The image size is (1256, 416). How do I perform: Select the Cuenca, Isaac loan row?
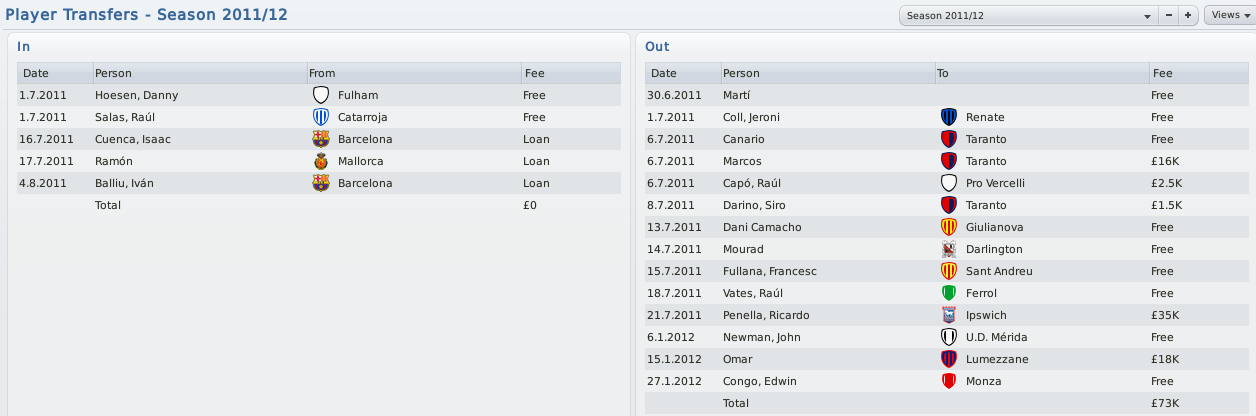coord(319,139)
